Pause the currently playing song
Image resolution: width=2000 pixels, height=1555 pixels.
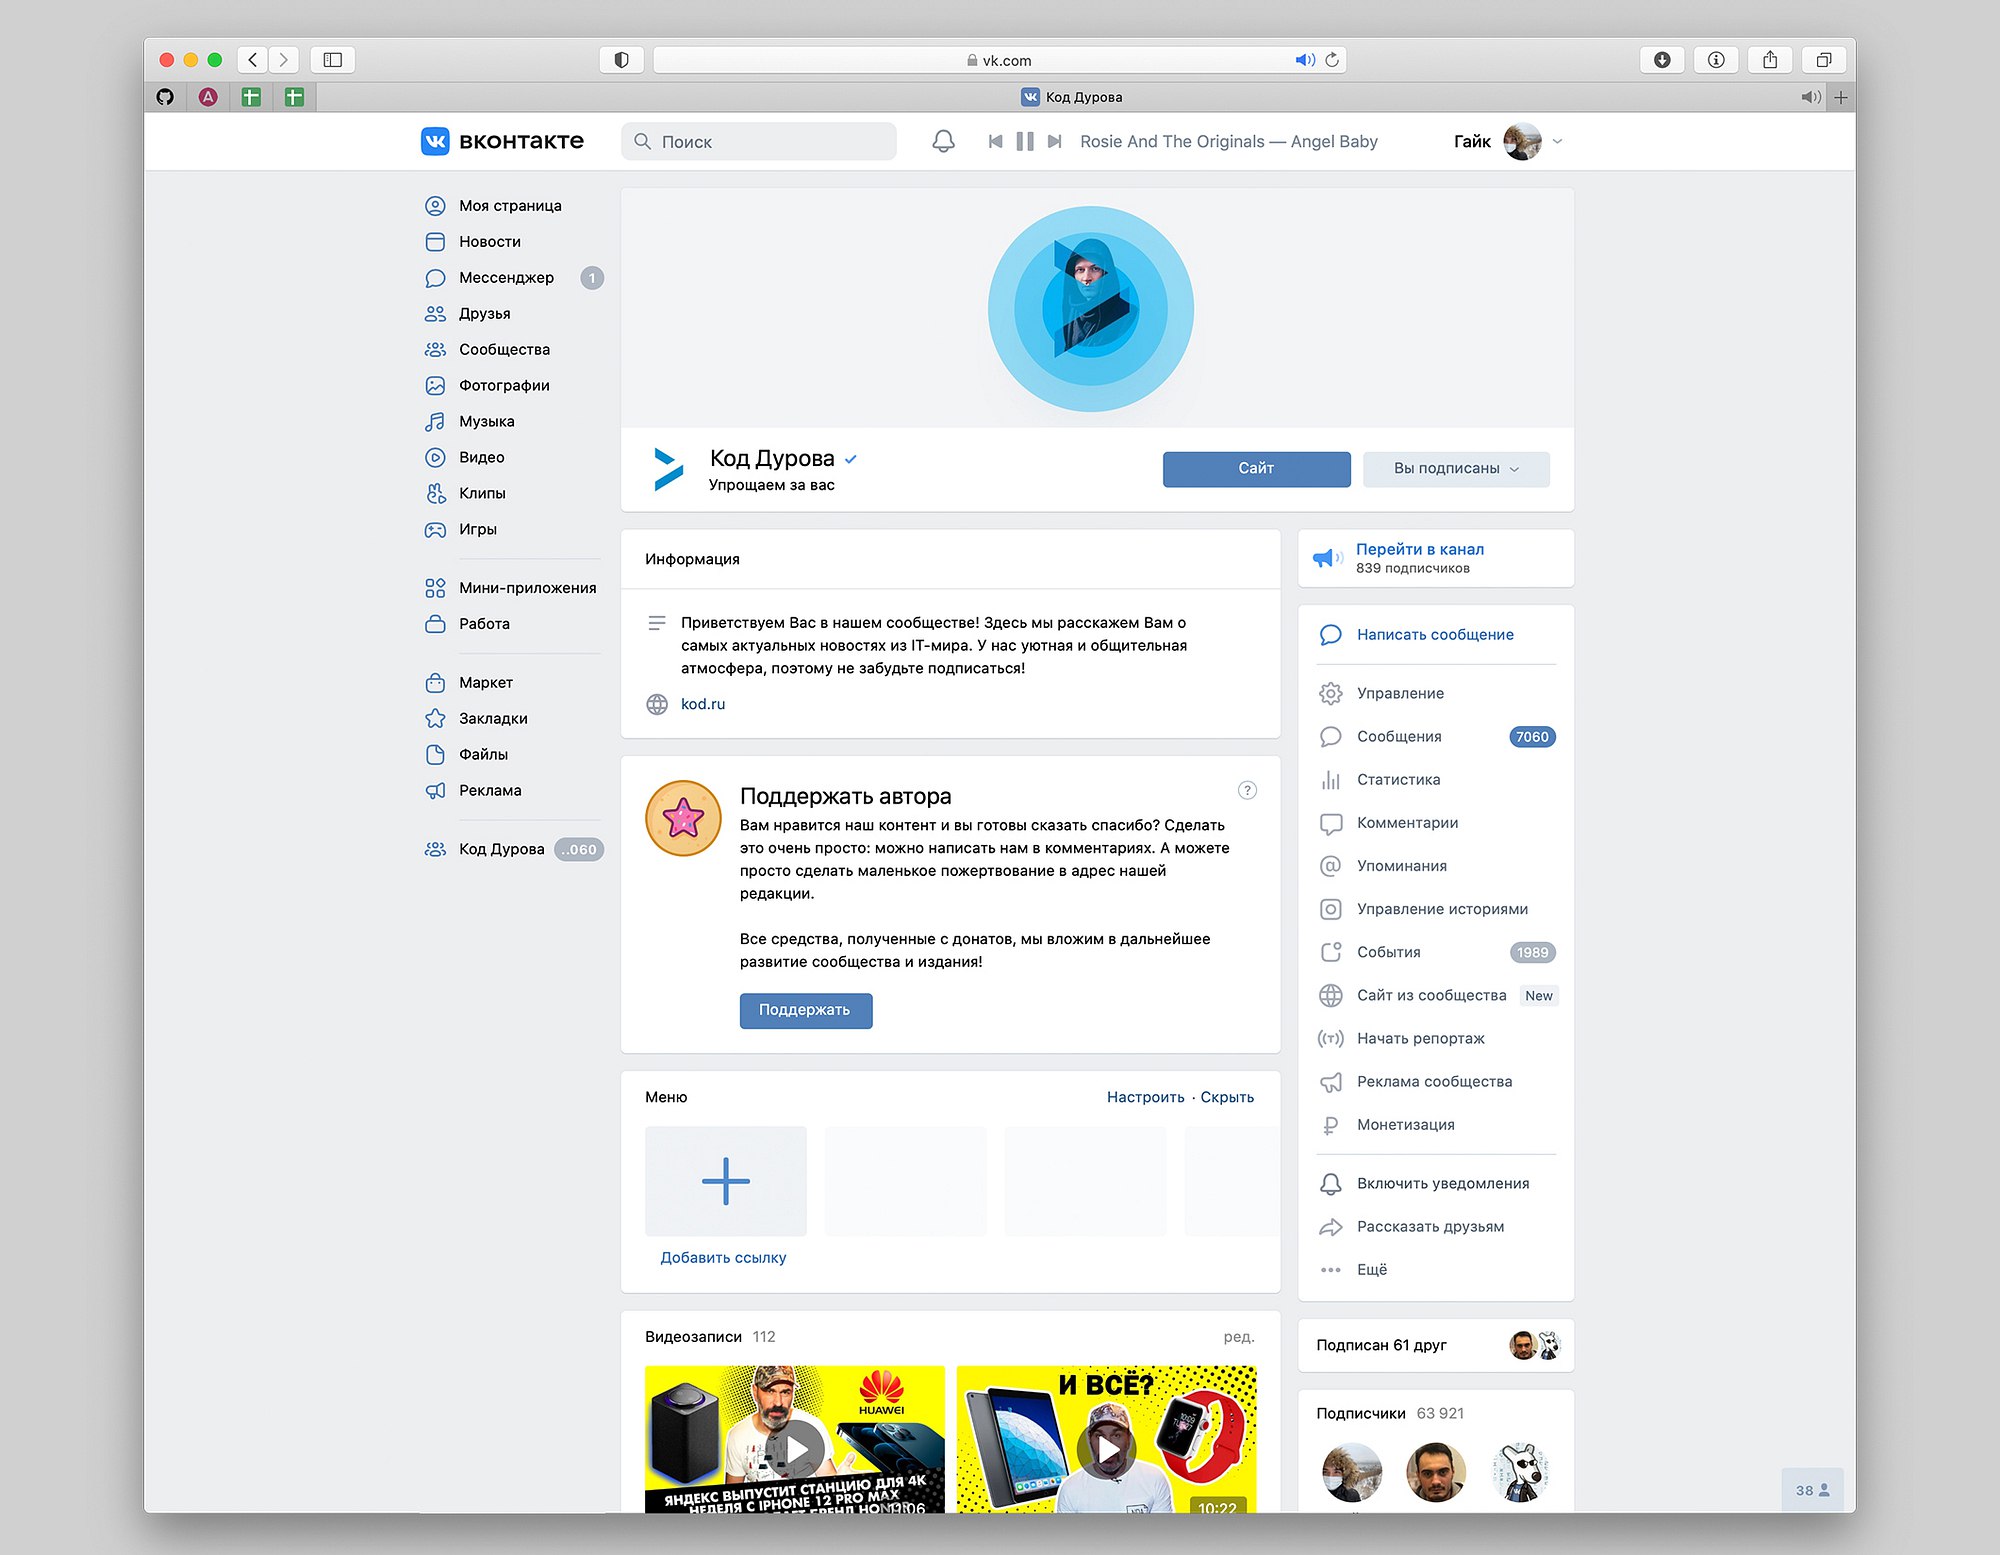pyautogui.click(x=1025, y=141)
